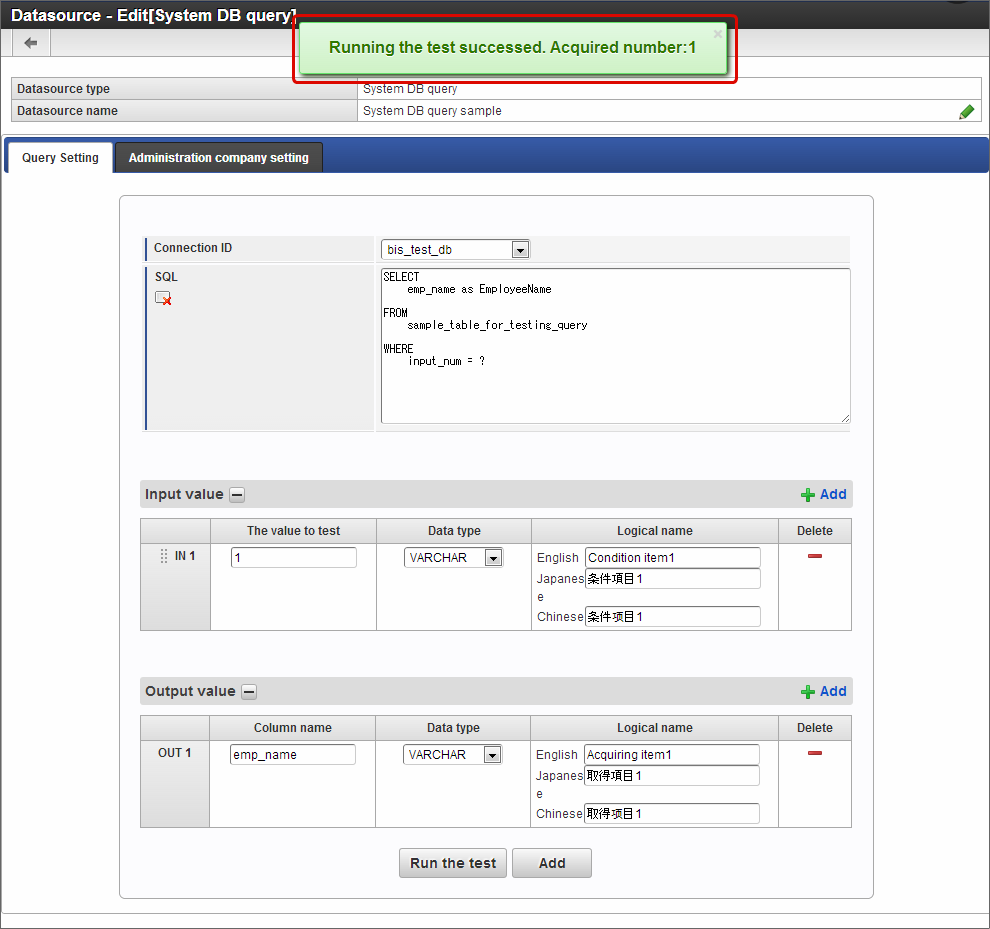Edit the emp_name column name field
Screen dimensions: 990x929
coord(292,755)
